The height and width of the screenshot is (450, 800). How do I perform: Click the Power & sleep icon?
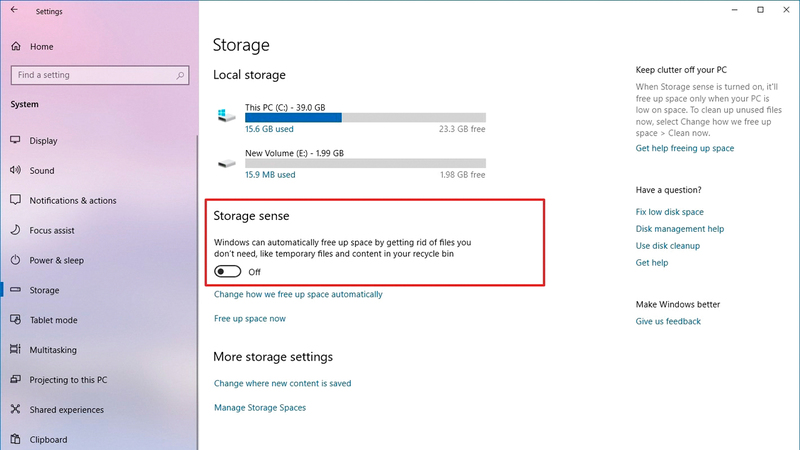16,260
